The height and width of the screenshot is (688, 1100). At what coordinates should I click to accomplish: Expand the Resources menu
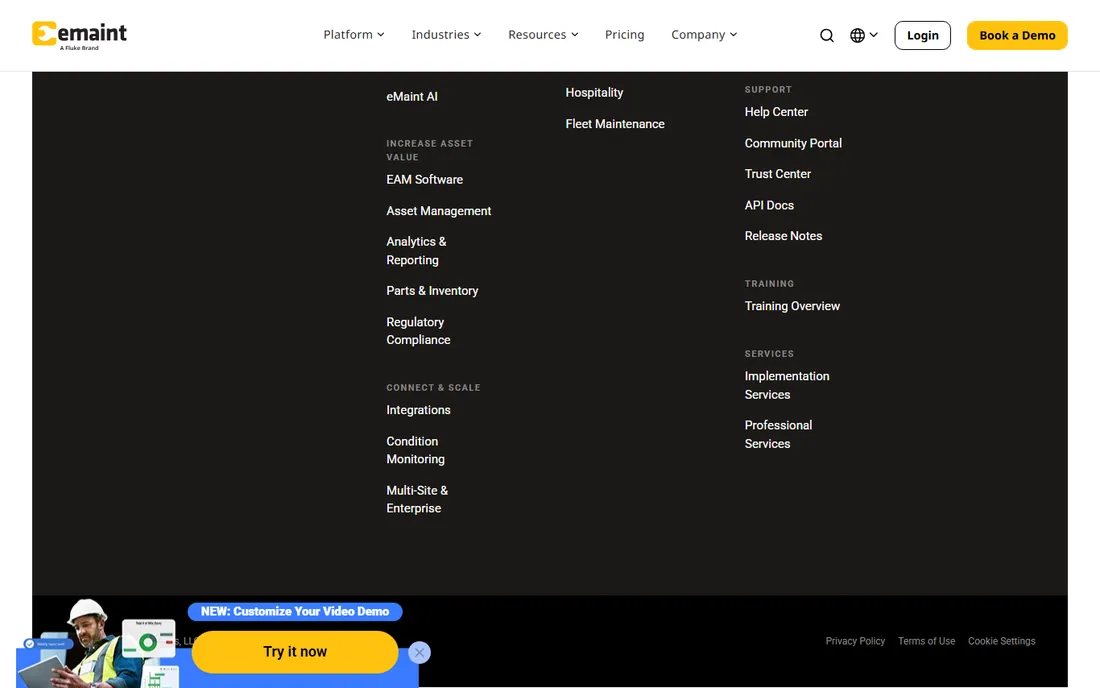(543, 34)
